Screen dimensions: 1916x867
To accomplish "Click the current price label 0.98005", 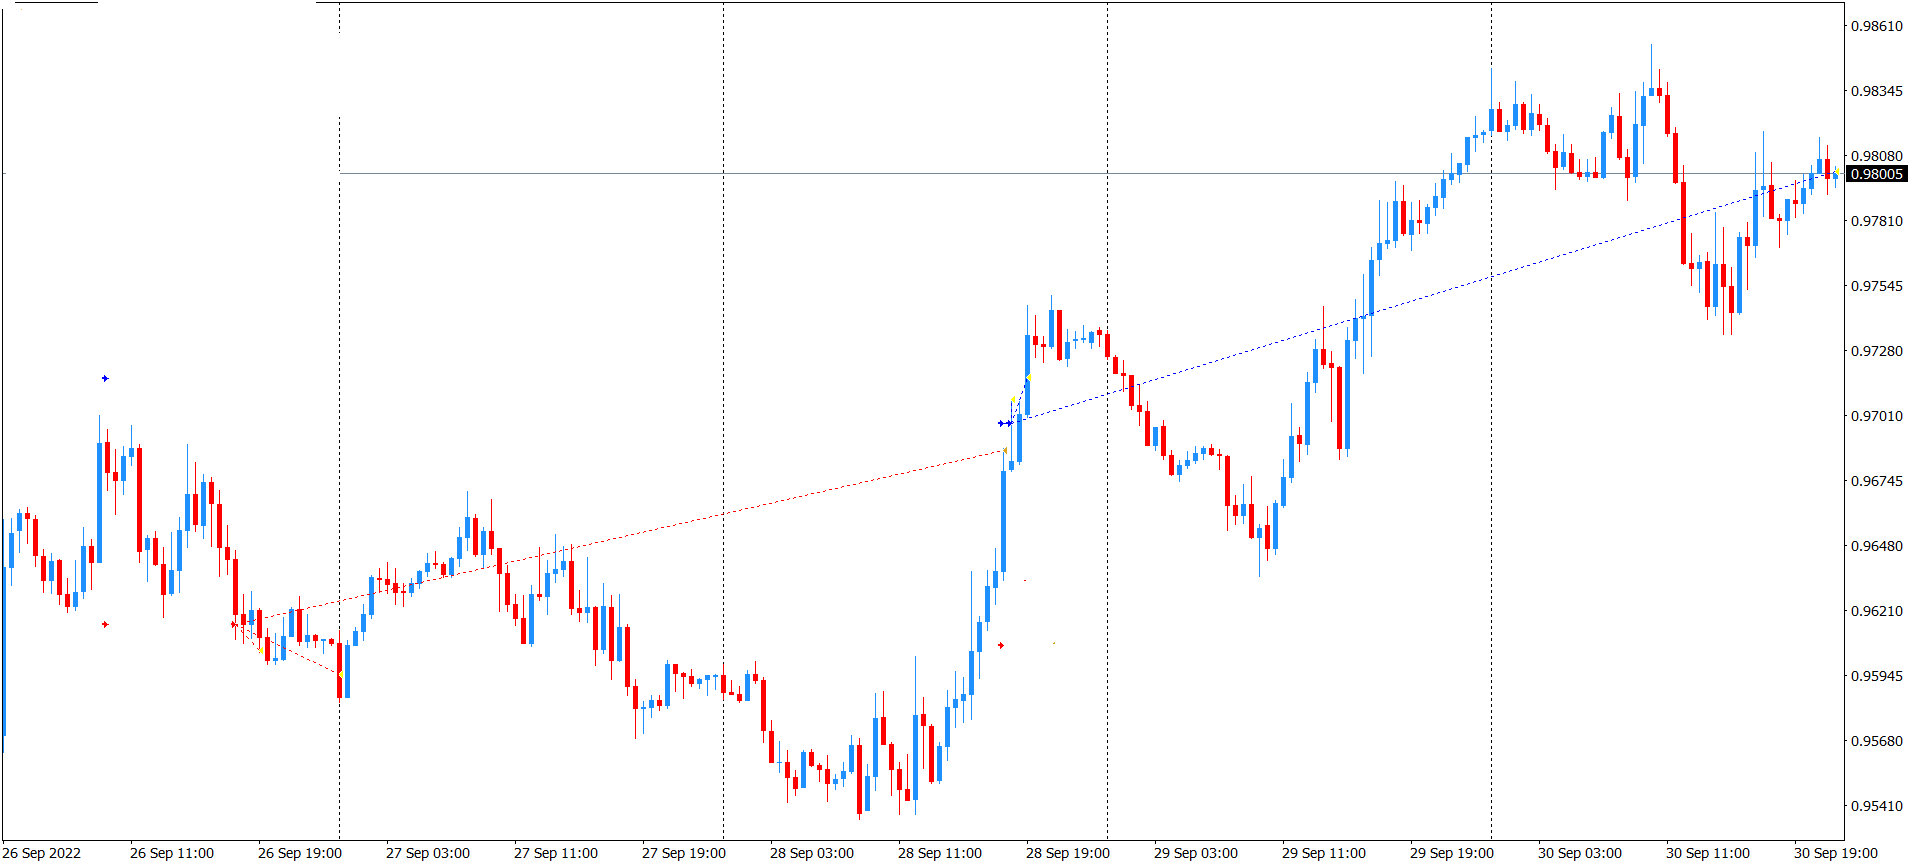I will 1876,174.
